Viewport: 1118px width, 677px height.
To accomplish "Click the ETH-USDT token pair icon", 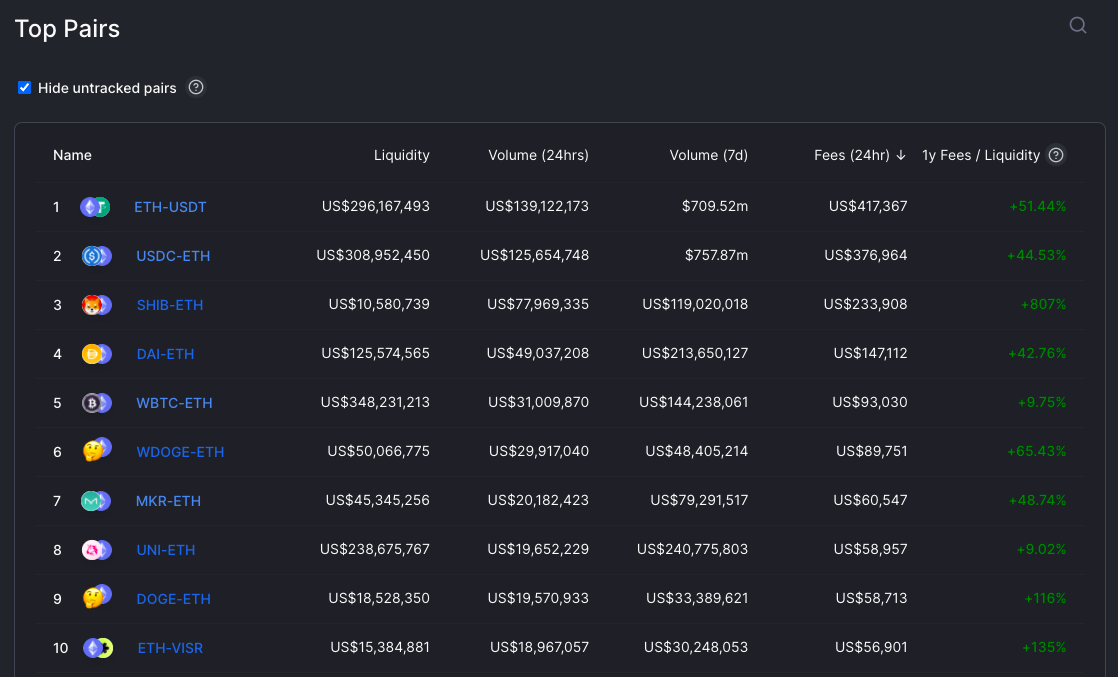I will click(x=95, y=207).
